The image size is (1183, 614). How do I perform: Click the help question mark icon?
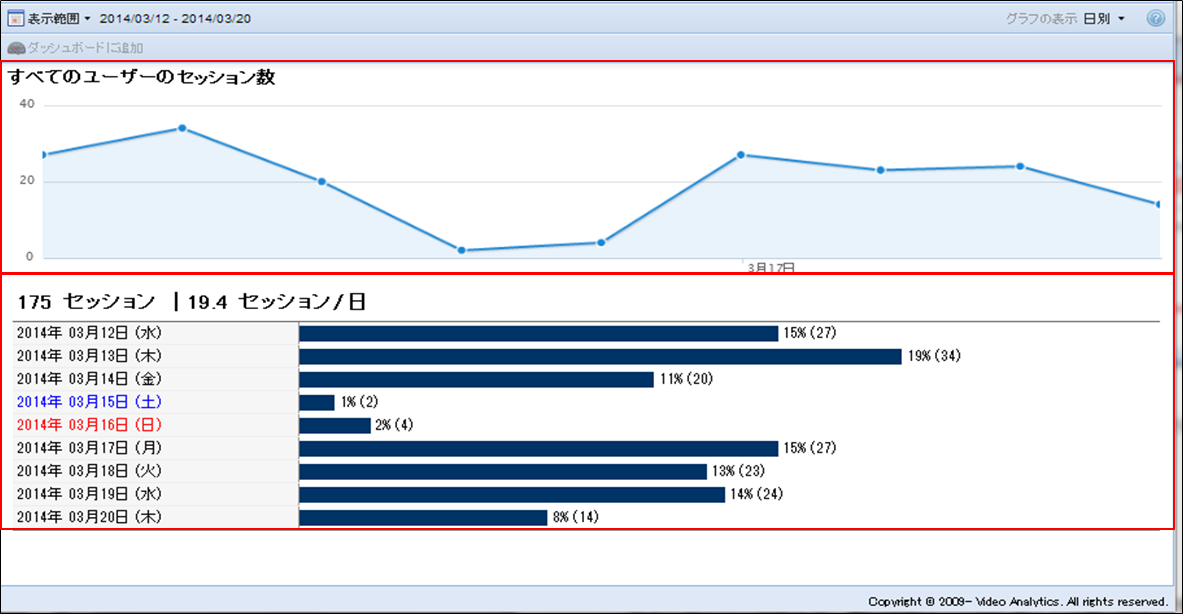point(1156,19)
